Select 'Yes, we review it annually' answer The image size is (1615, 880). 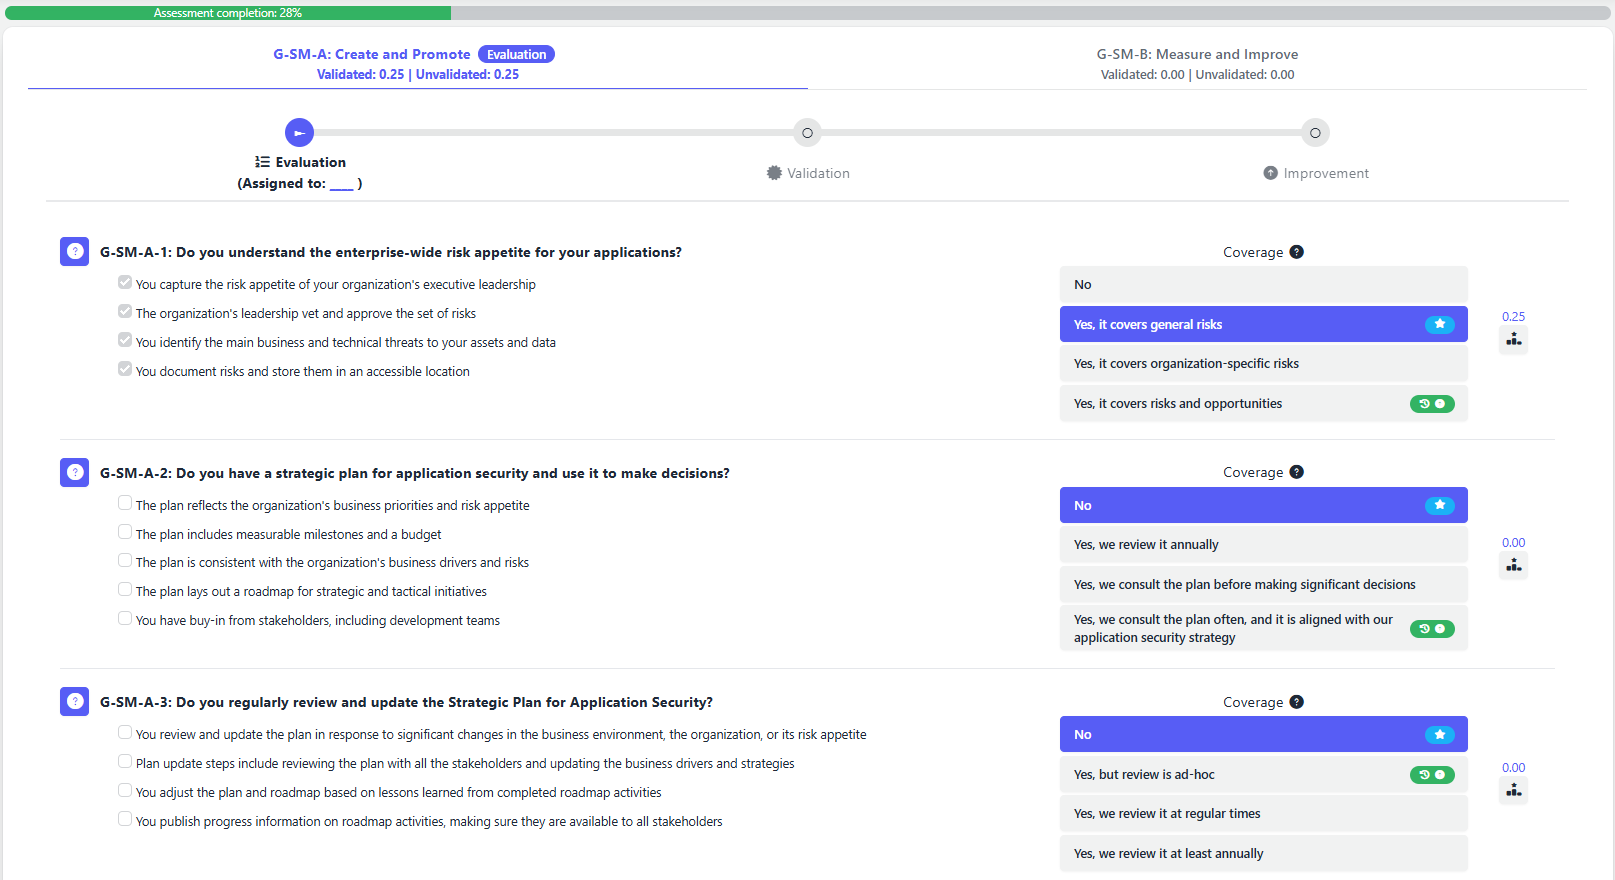(x=1263, y=545)
